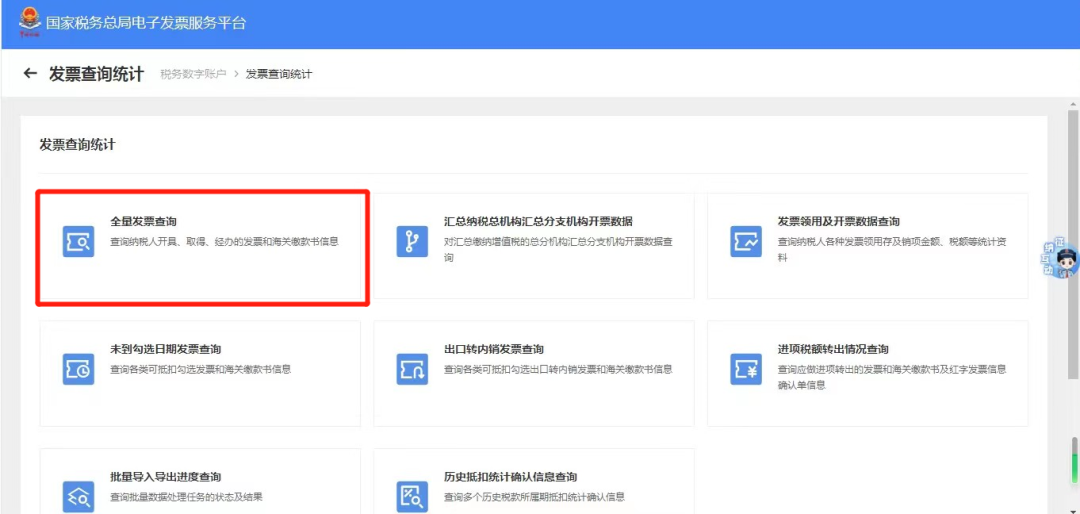The height and width of the screenshot is (514, 1080).
Task: Open 汇总纳税总机构汇总分支机构开票数据 title
Action: [538, 221]
